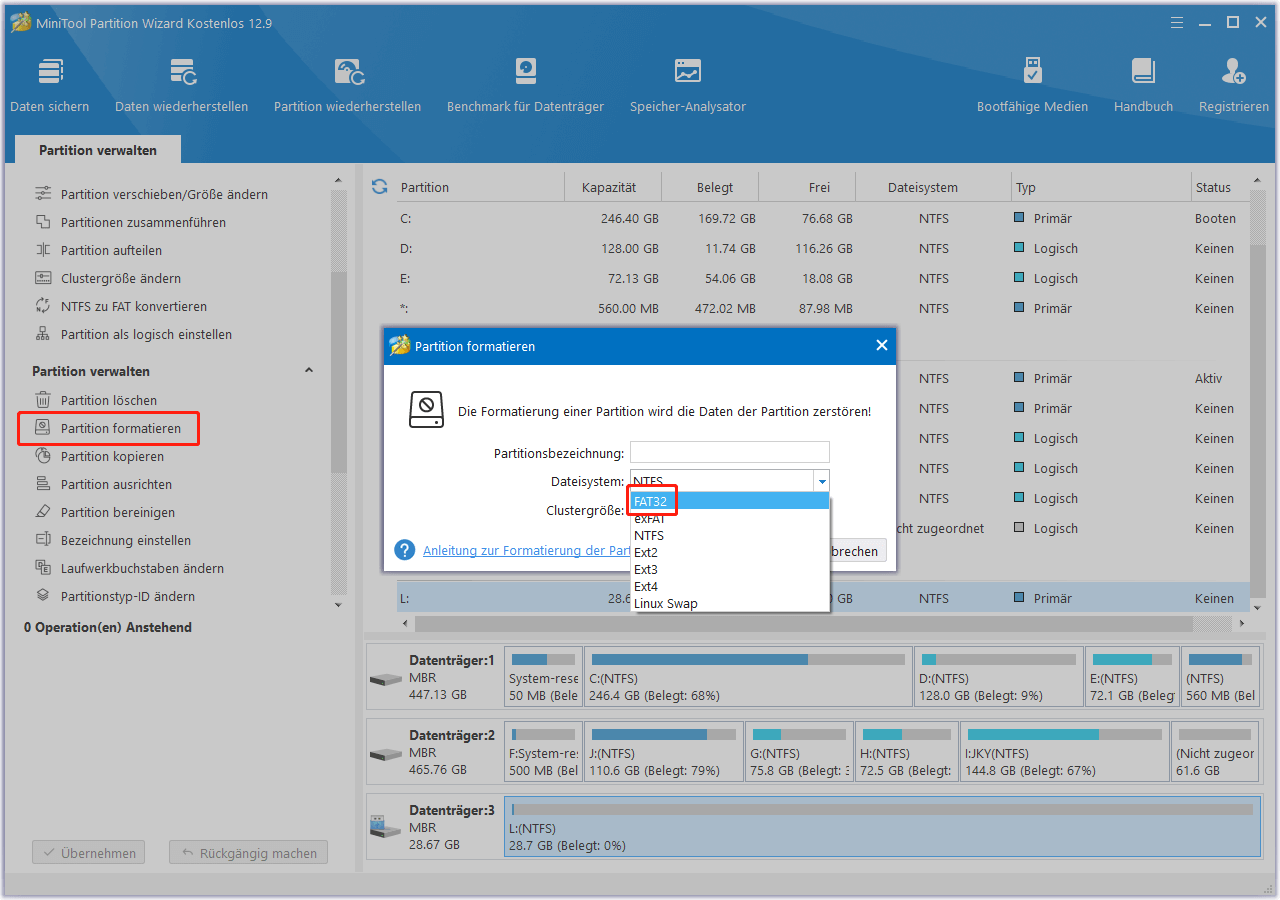Refresh the partition list
Screen dimensions: 1280x900
(379, 187)
